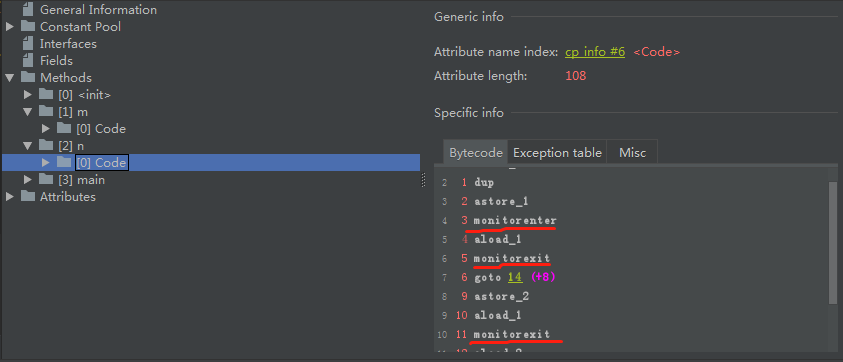This screenshot has height=362, width=843.
Task: Click the astore_1 instruction line
Action: (x=501, y=201)
